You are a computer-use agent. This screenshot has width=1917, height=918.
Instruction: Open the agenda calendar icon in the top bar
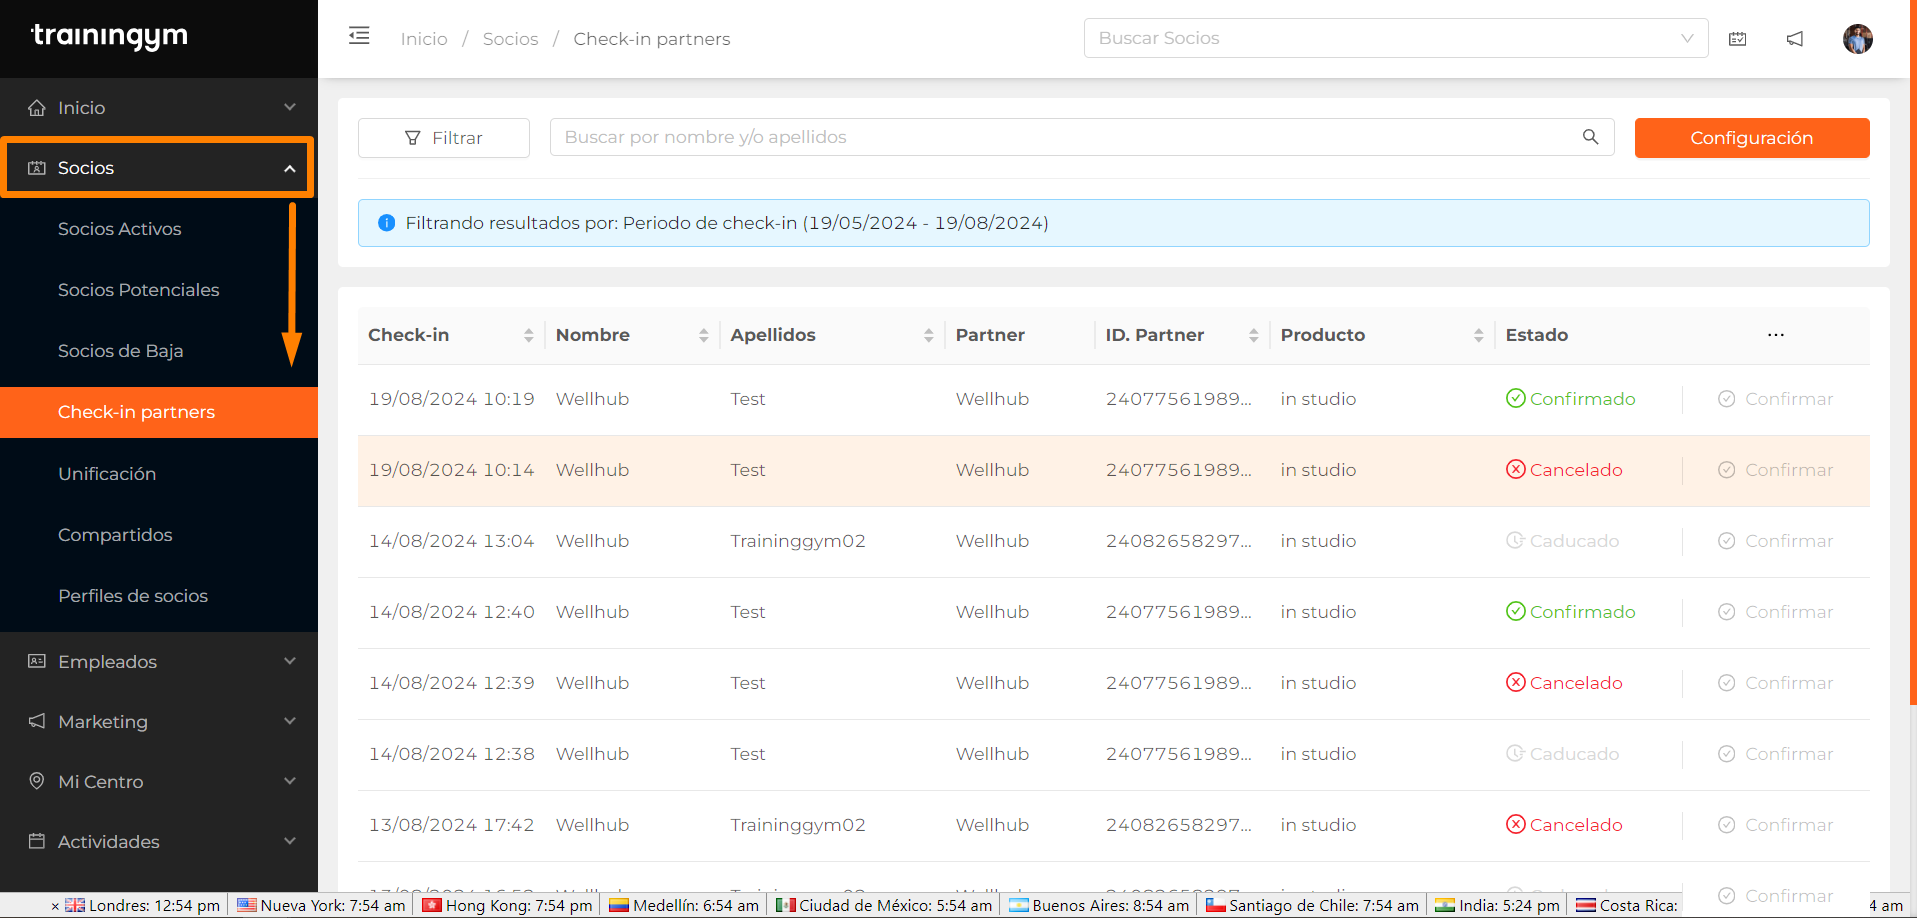tap(1737, 38)
